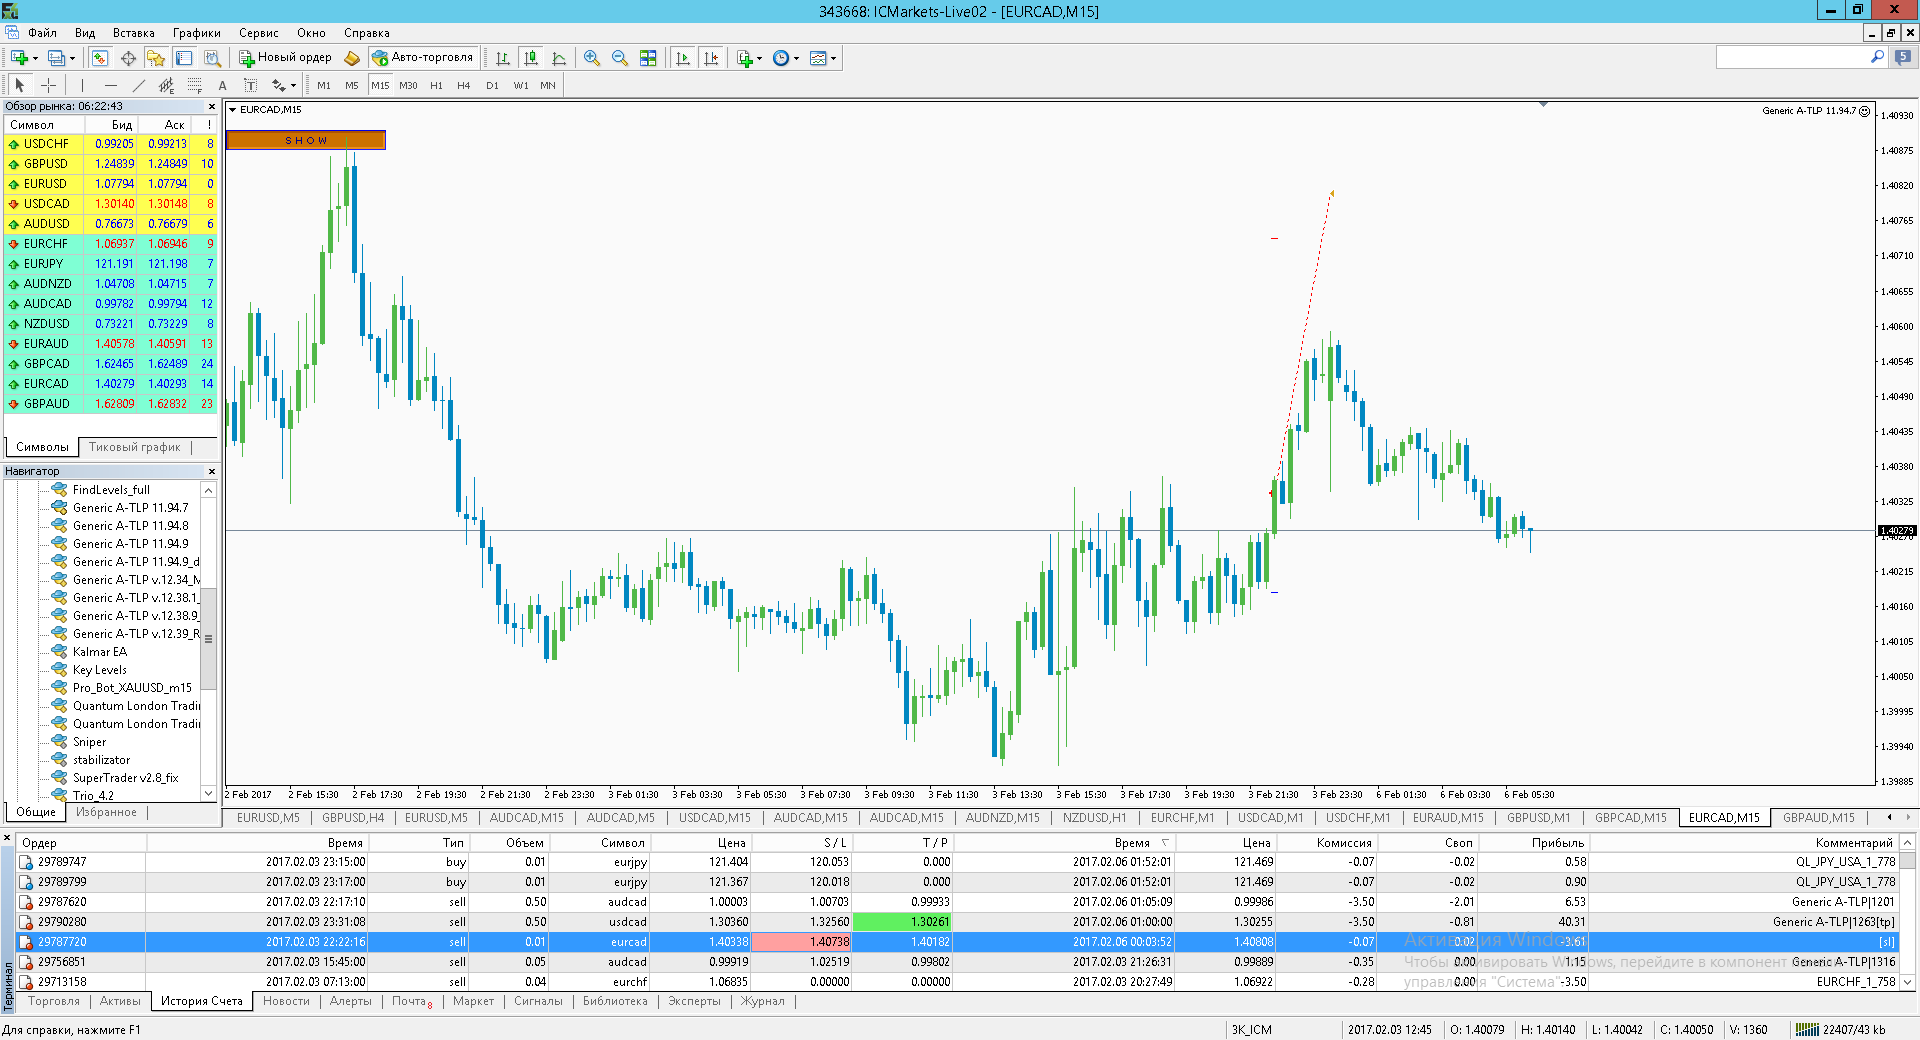This screenshot has width=1920, height=1040.
Task: Switch timeframe to D1
Action: pos(492,85)
